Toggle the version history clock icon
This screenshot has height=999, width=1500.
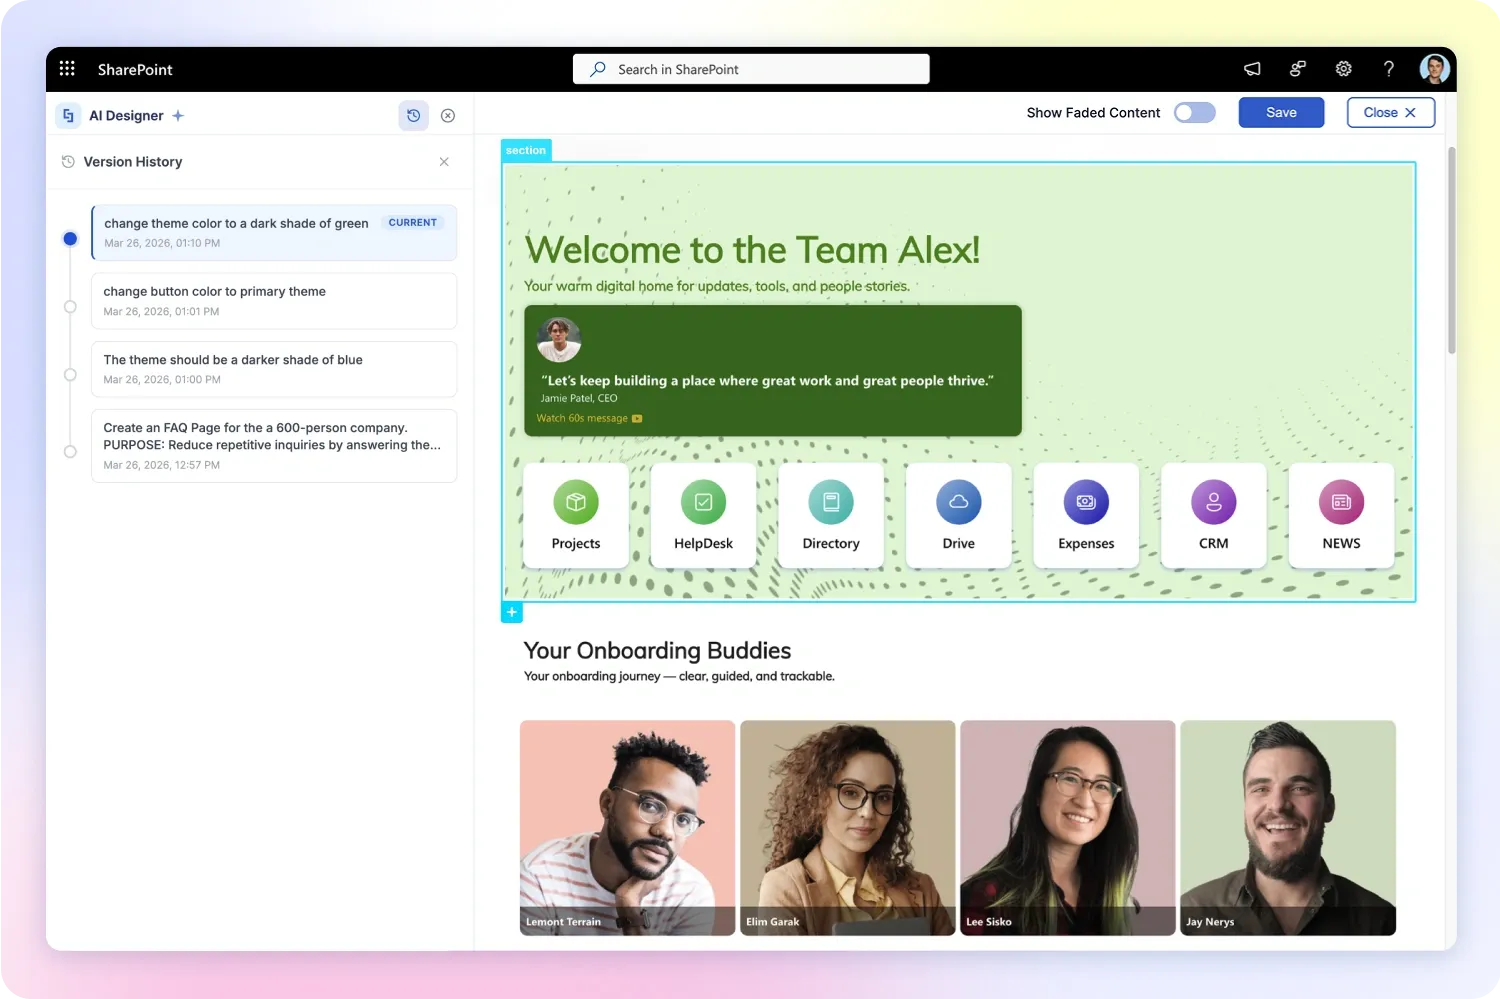(414, 116)
